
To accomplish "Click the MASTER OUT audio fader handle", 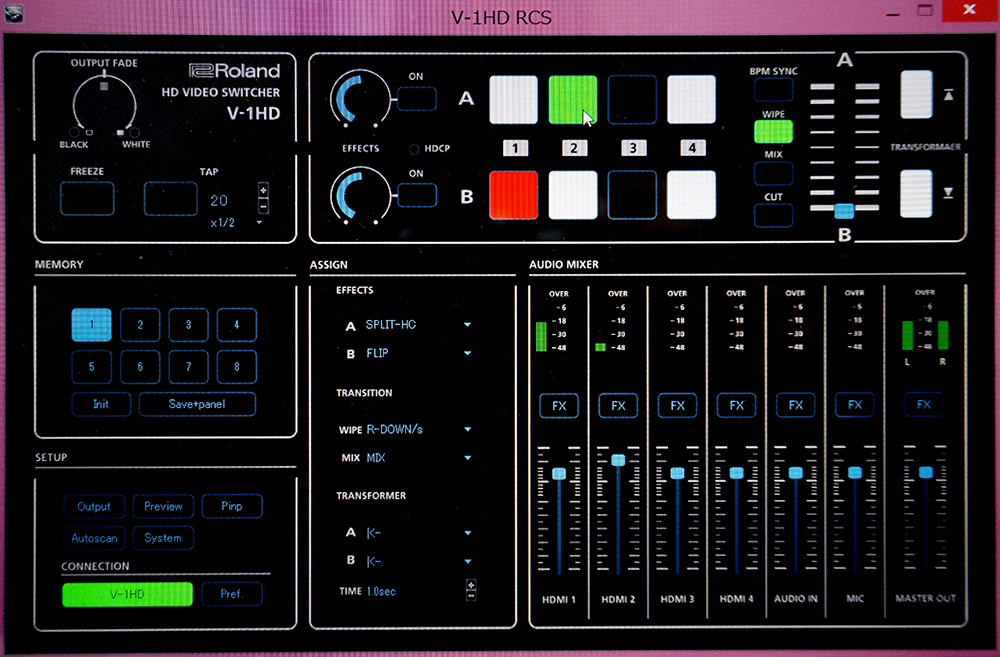I will tap(925, 472).
